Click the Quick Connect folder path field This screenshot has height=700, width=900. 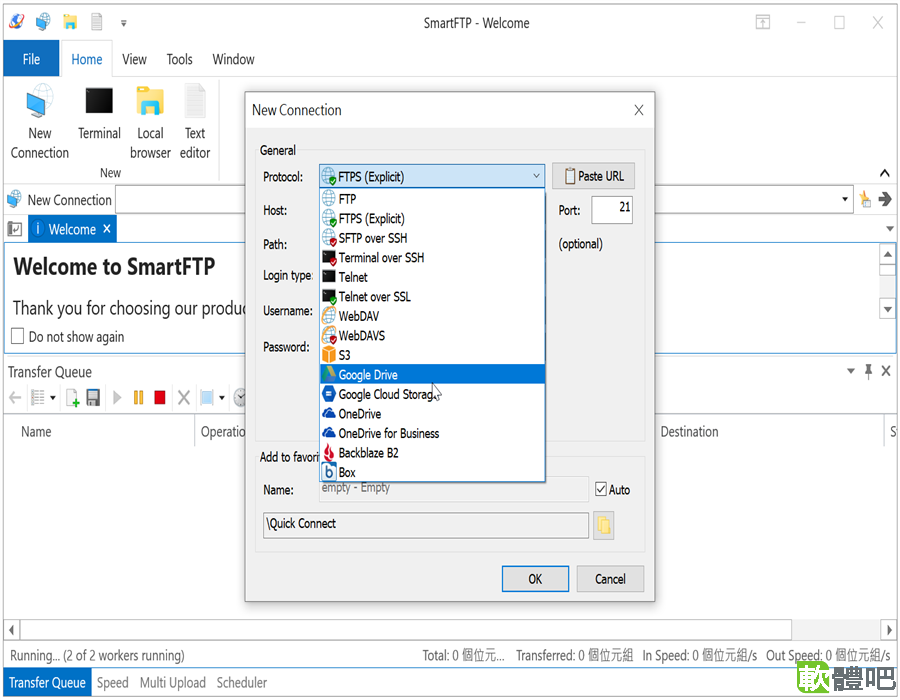[x=426, y=525]
